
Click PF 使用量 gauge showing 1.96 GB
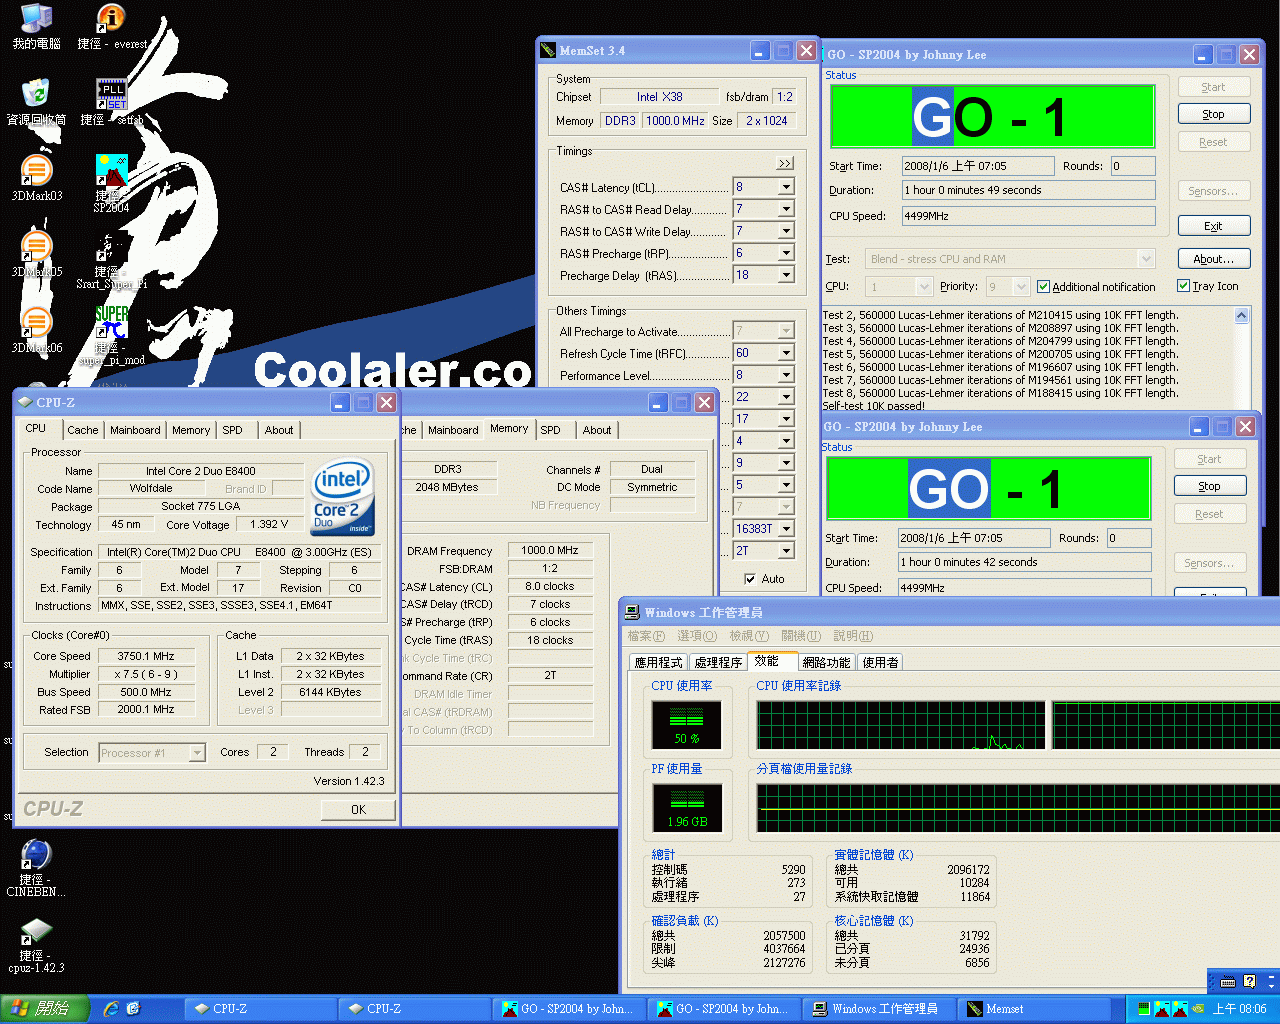tap(687, 808)
